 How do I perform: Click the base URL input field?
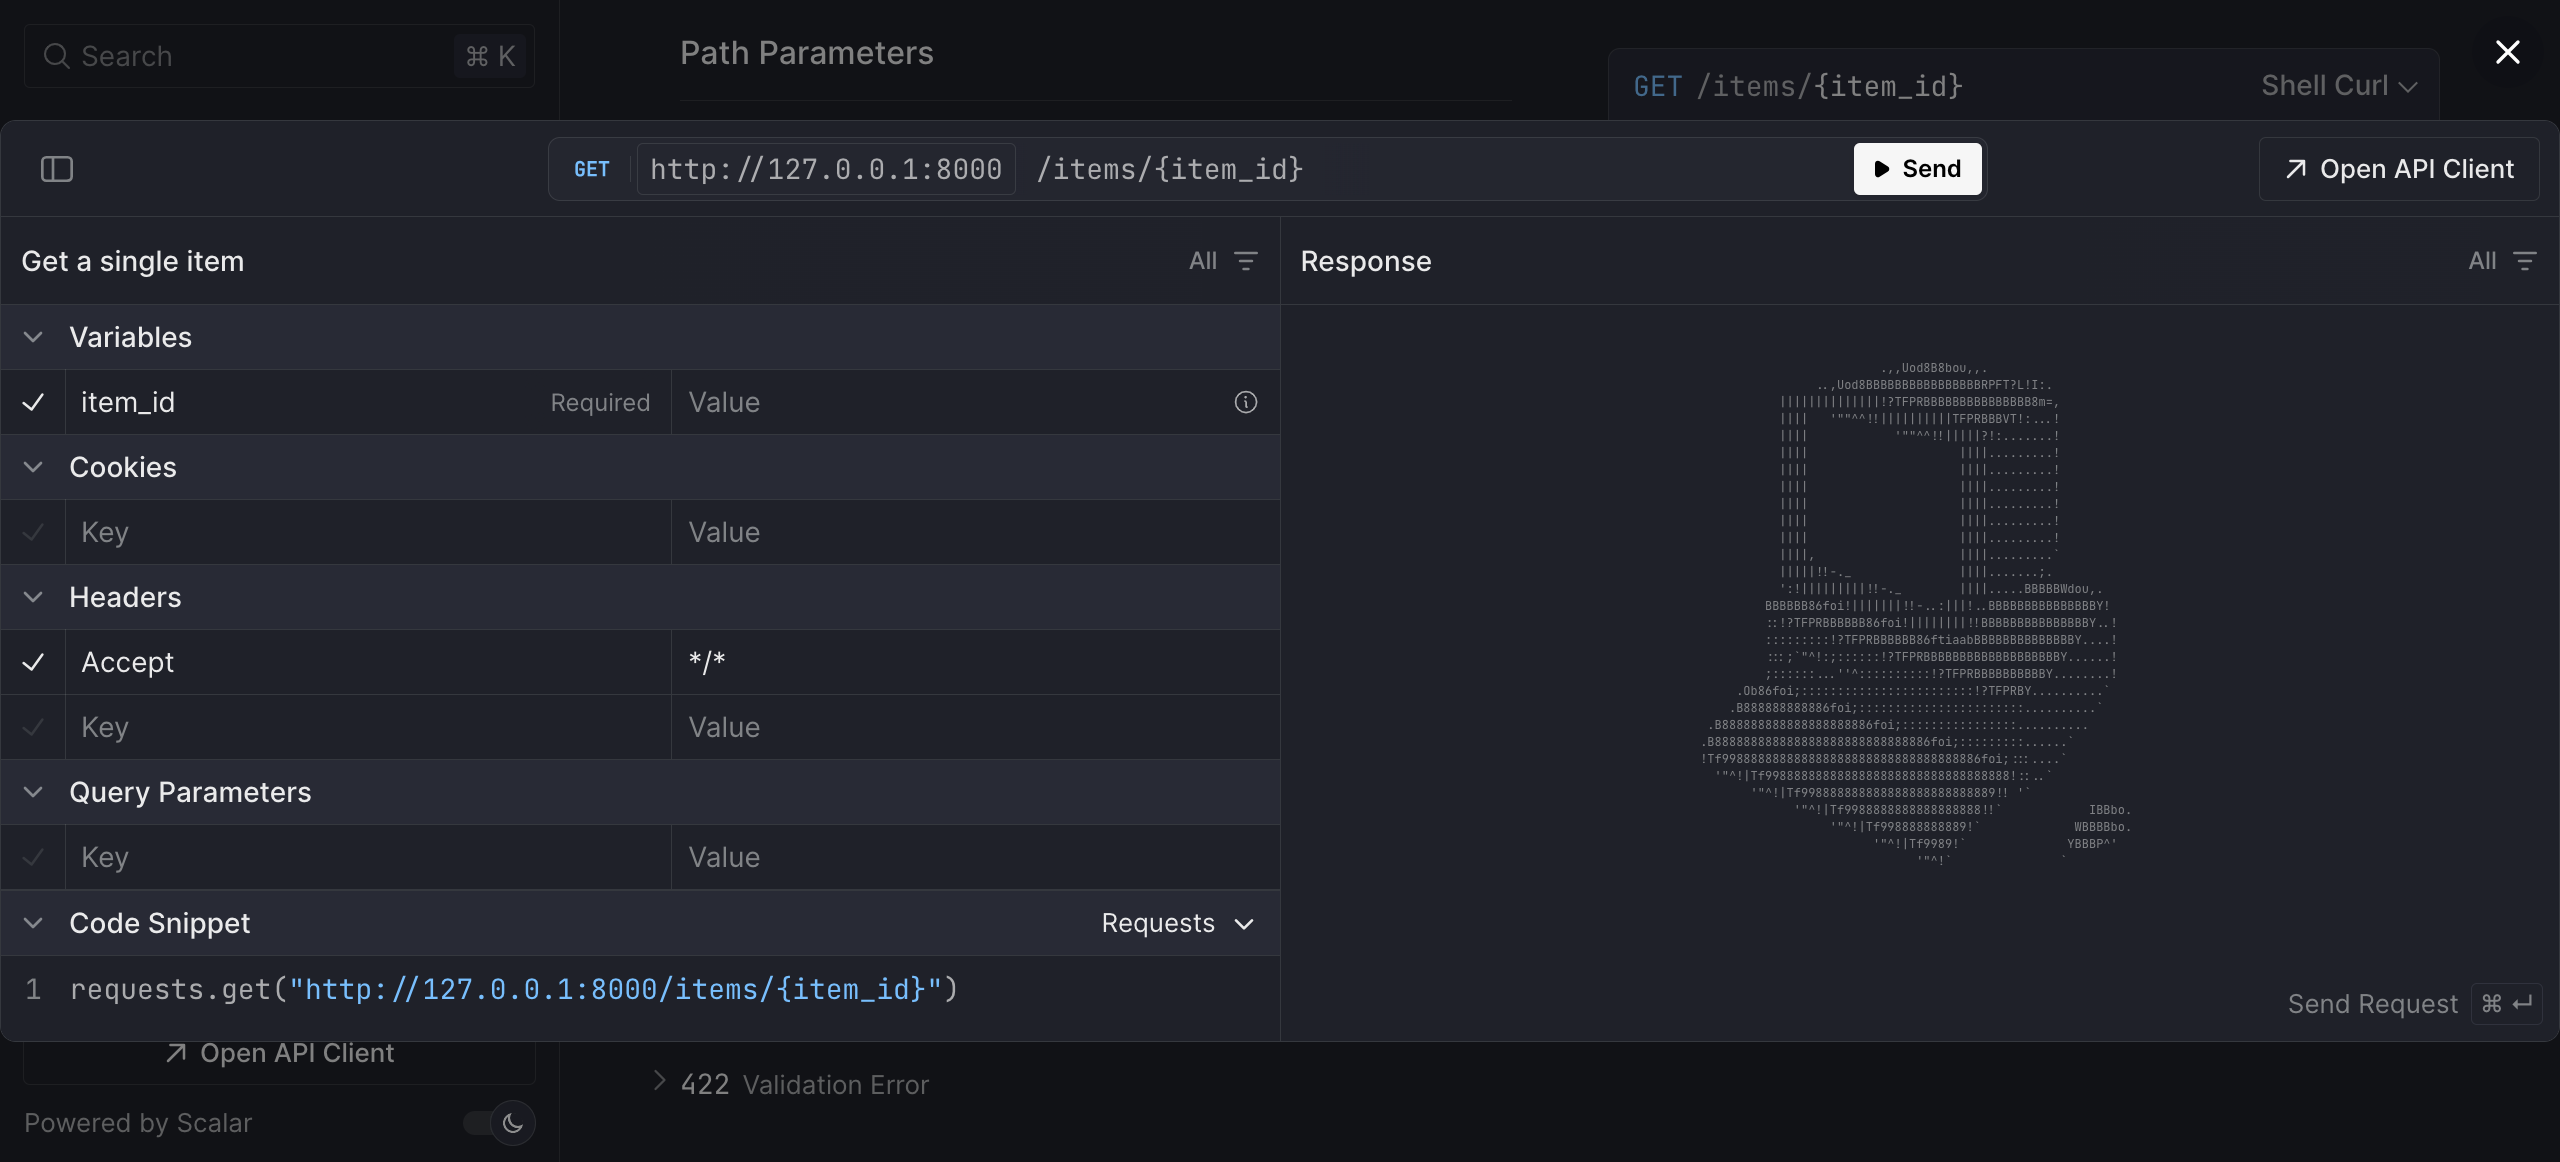[x=824, y=169]
